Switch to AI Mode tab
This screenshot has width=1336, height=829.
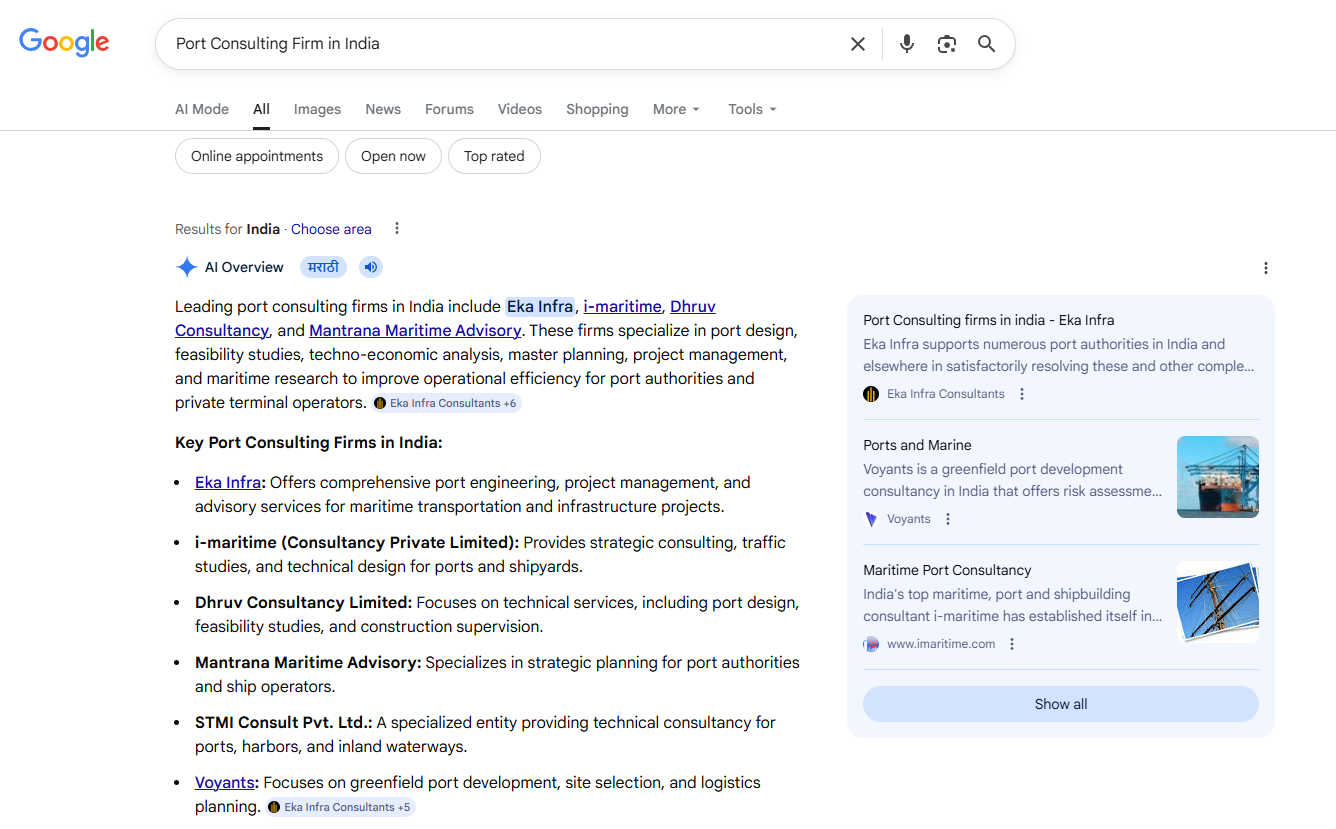click(x=202, y=109)
